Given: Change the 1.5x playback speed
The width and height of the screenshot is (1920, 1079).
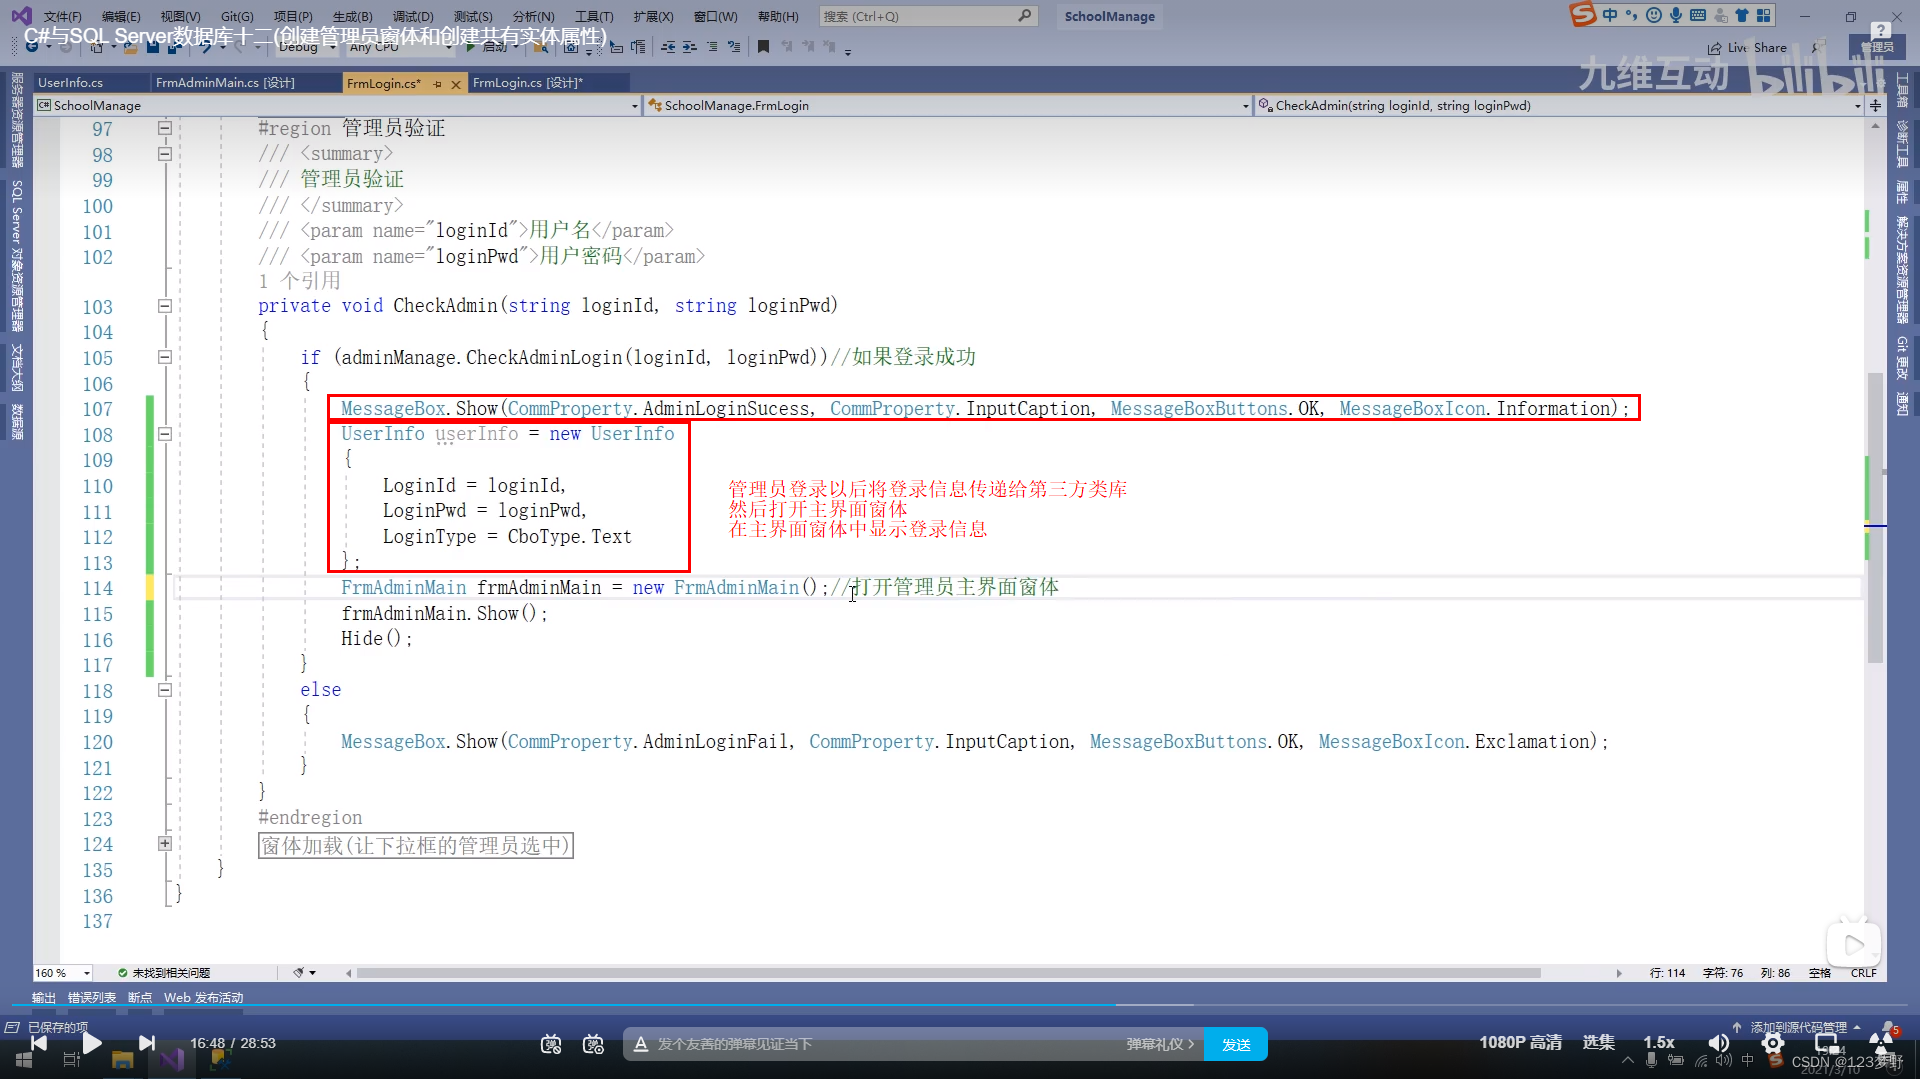Looking at the screenshot, I should [1659, 1043].
